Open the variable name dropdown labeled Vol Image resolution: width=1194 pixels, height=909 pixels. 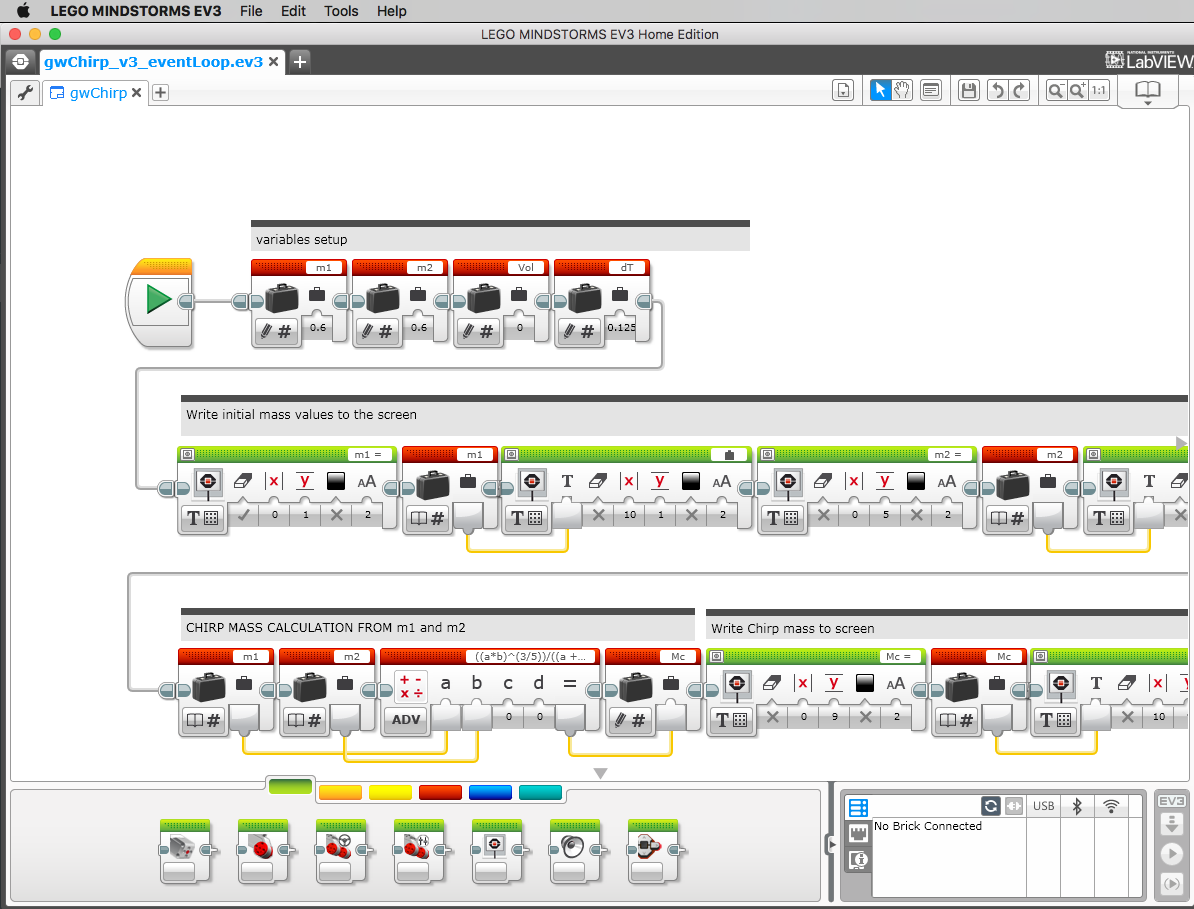click(x=525, y=268)
